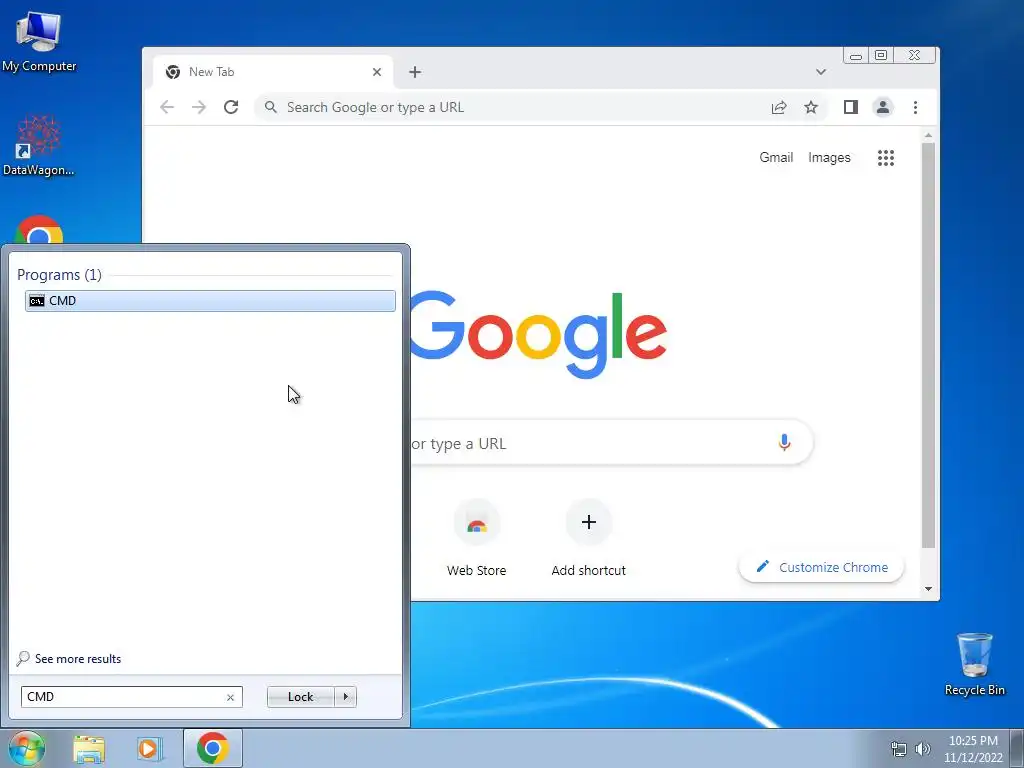Toggle Chrome's side panel
This screenshot has height=768, width=1024.
(x=850, y=107)
